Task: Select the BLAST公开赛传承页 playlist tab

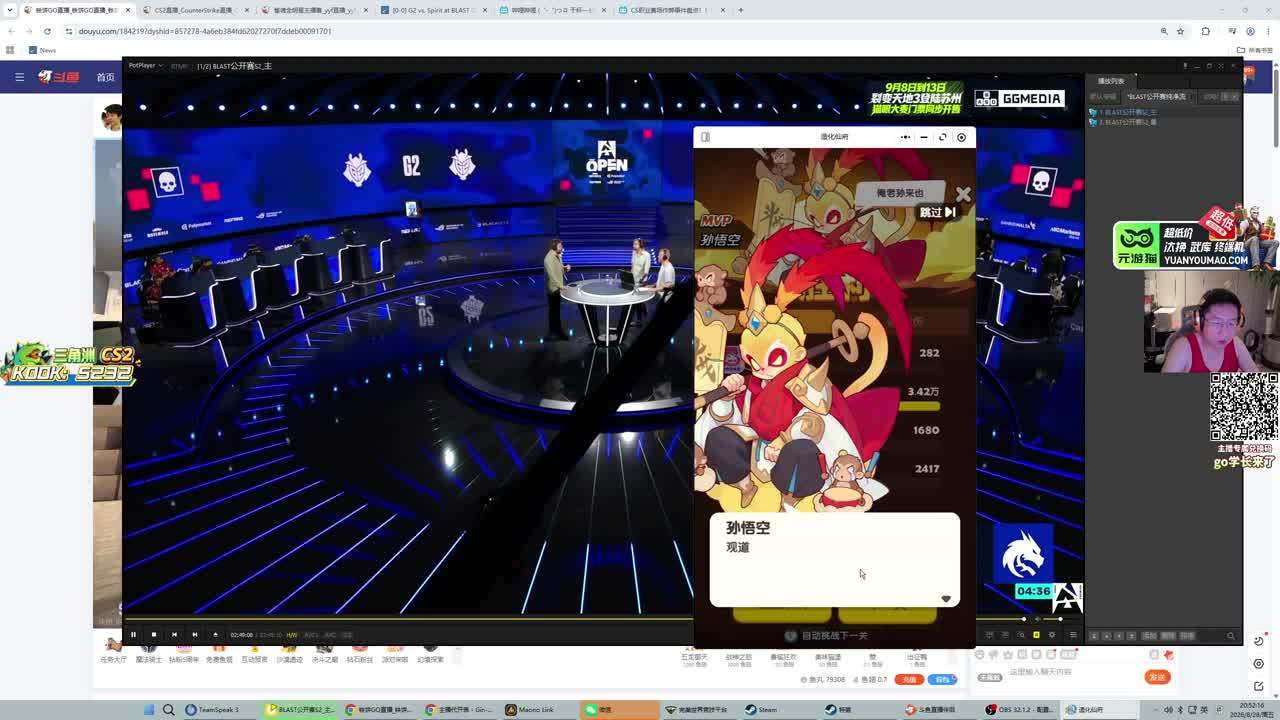Action: 1157,97
